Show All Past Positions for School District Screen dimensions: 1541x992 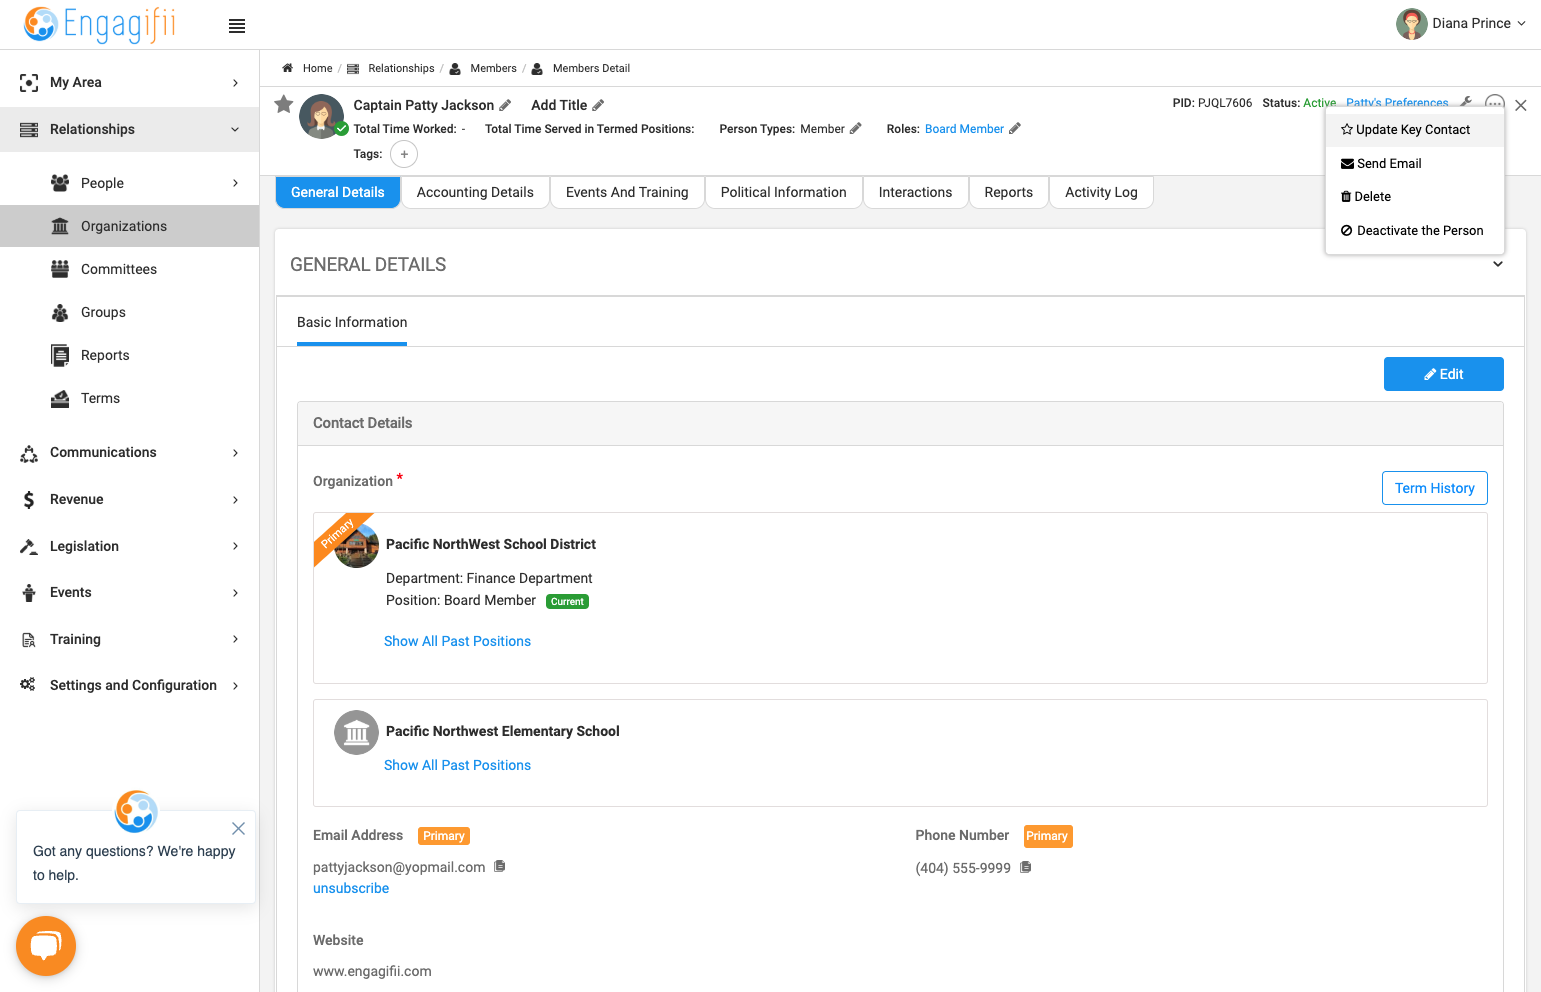point(457,641)
